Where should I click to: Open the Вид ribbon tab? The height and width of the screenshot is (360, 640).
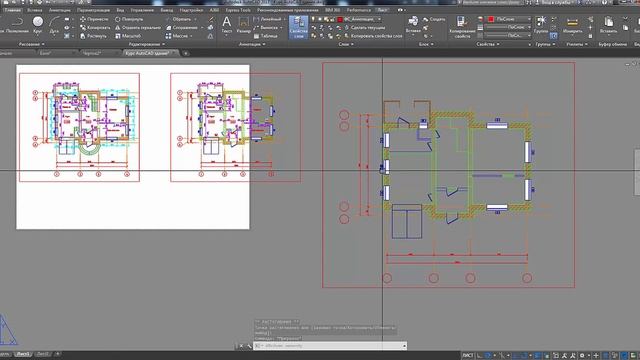pyautogui.click(x=120, y=10)
